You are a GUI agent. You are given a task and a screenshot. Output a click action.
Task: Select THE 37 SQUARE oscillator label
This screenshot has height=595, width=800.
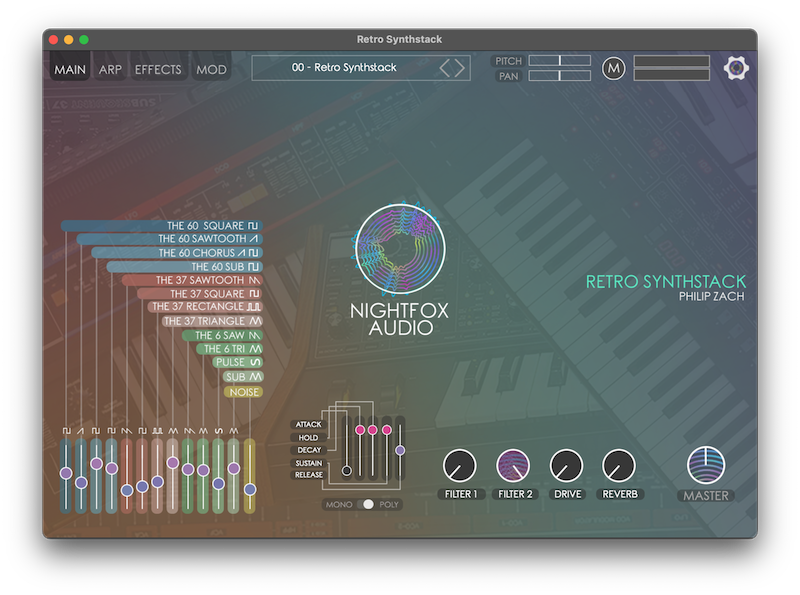pos(199,293)
